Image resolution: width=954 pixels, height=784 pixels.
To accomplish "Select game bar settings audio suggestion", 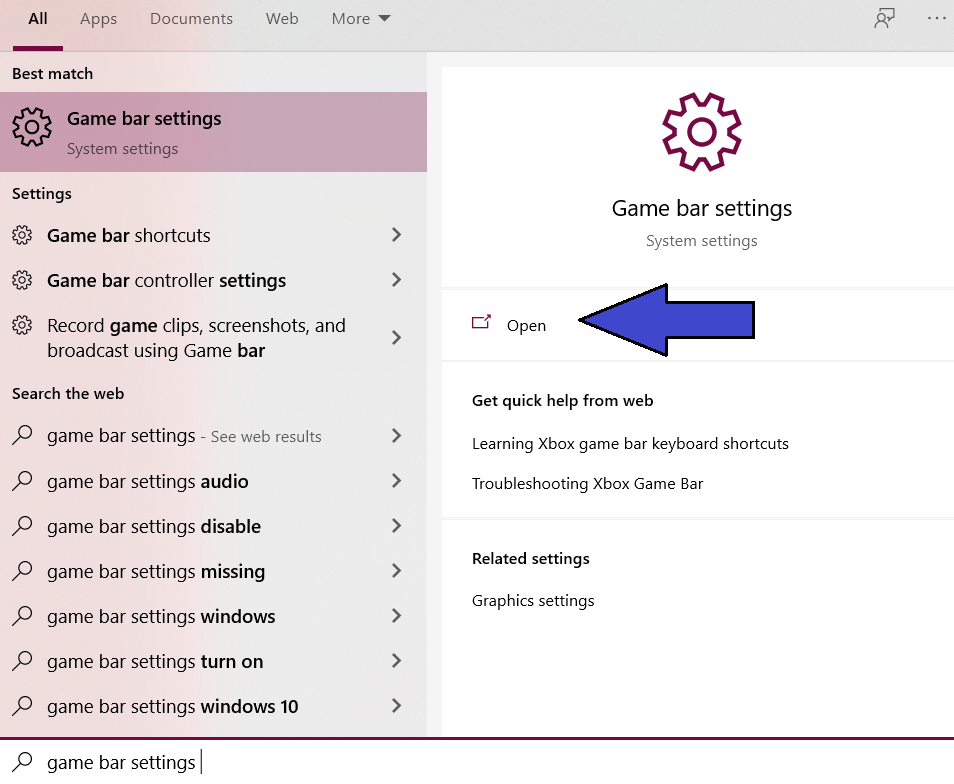I will 213,481.
